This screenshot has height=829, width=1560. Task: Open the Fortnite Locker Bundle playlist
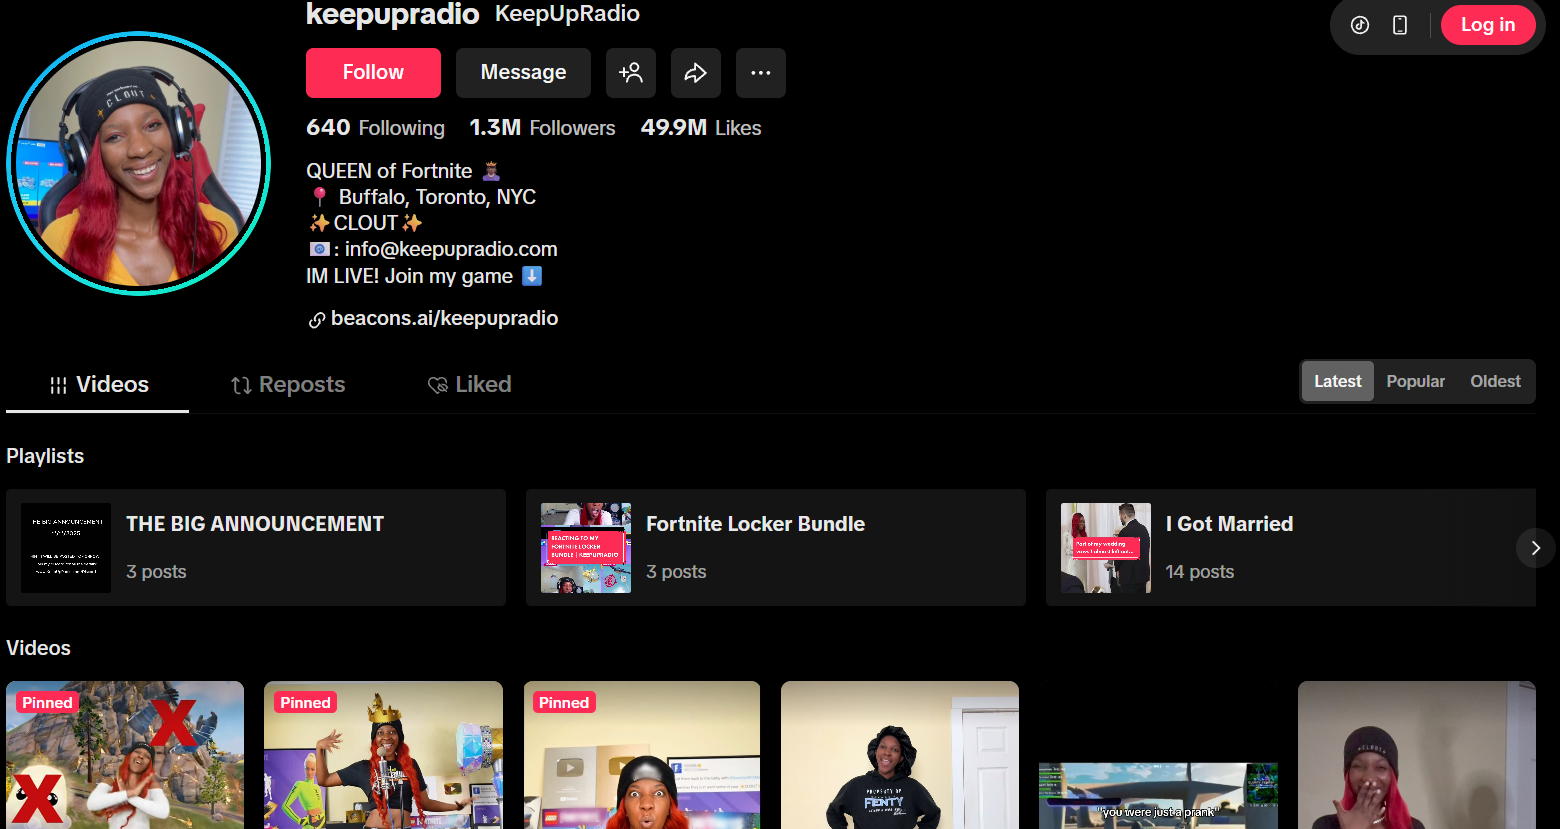776,547
